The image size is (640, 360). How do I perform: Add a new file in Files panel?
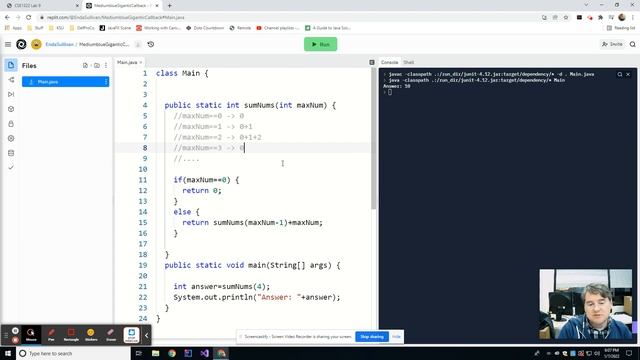[85, 65]
